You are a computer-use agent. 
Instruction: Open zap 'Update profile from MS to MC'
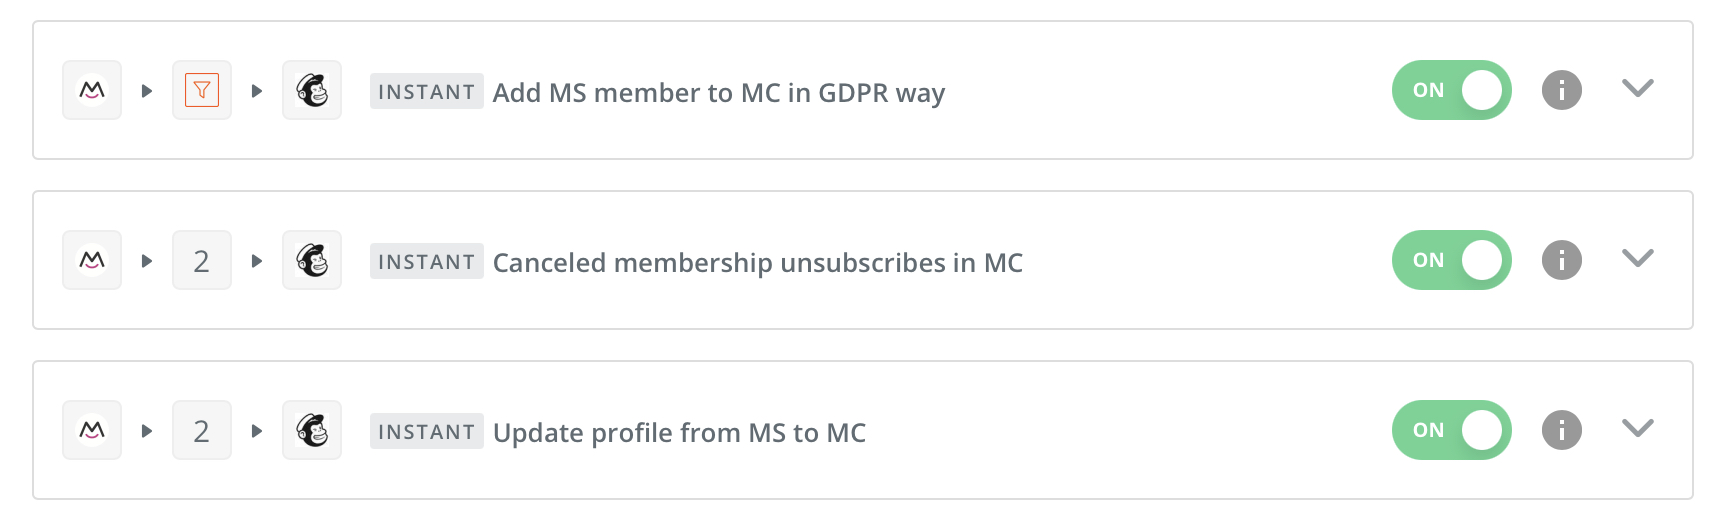coord(679,432)
